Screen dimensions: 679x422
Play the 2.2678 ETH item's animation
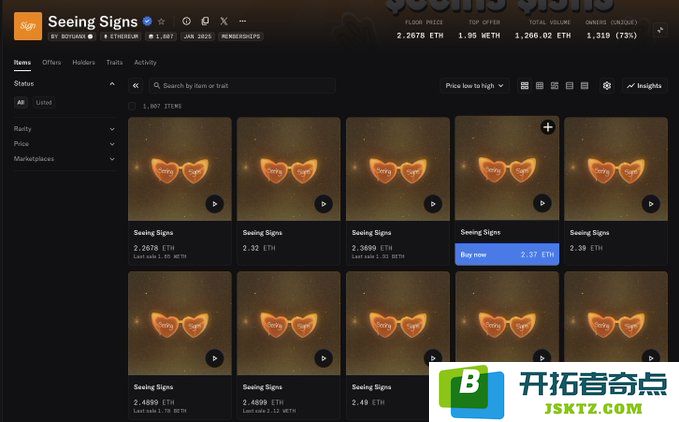[x=214, y=204]
